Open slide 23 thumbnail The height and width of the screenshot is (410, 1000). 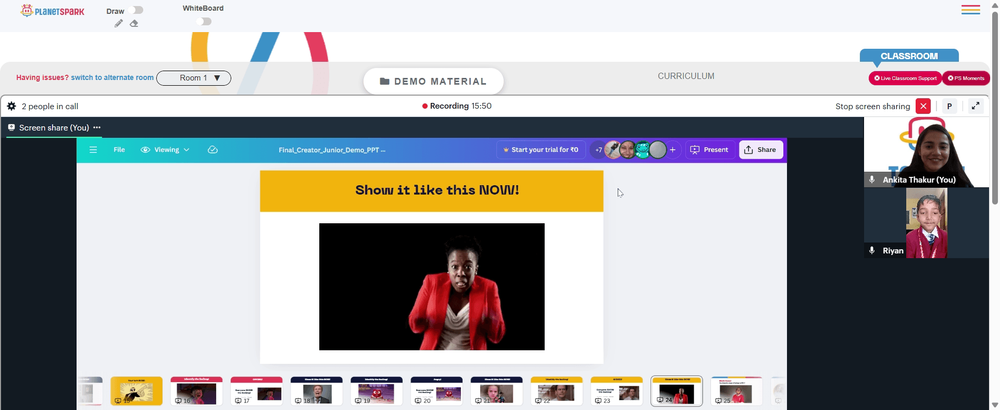pyautogui.click(x=616, y=391)
